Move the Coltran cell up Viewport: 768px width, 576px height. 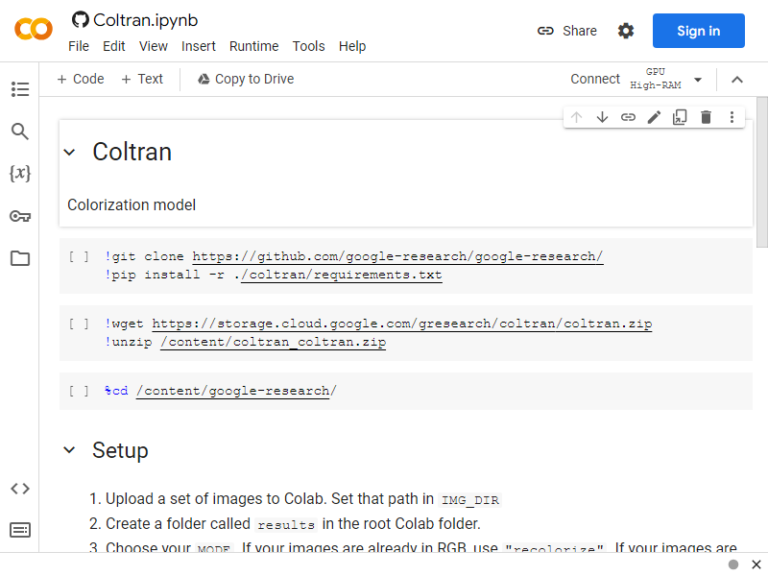(x=576, y=117)
